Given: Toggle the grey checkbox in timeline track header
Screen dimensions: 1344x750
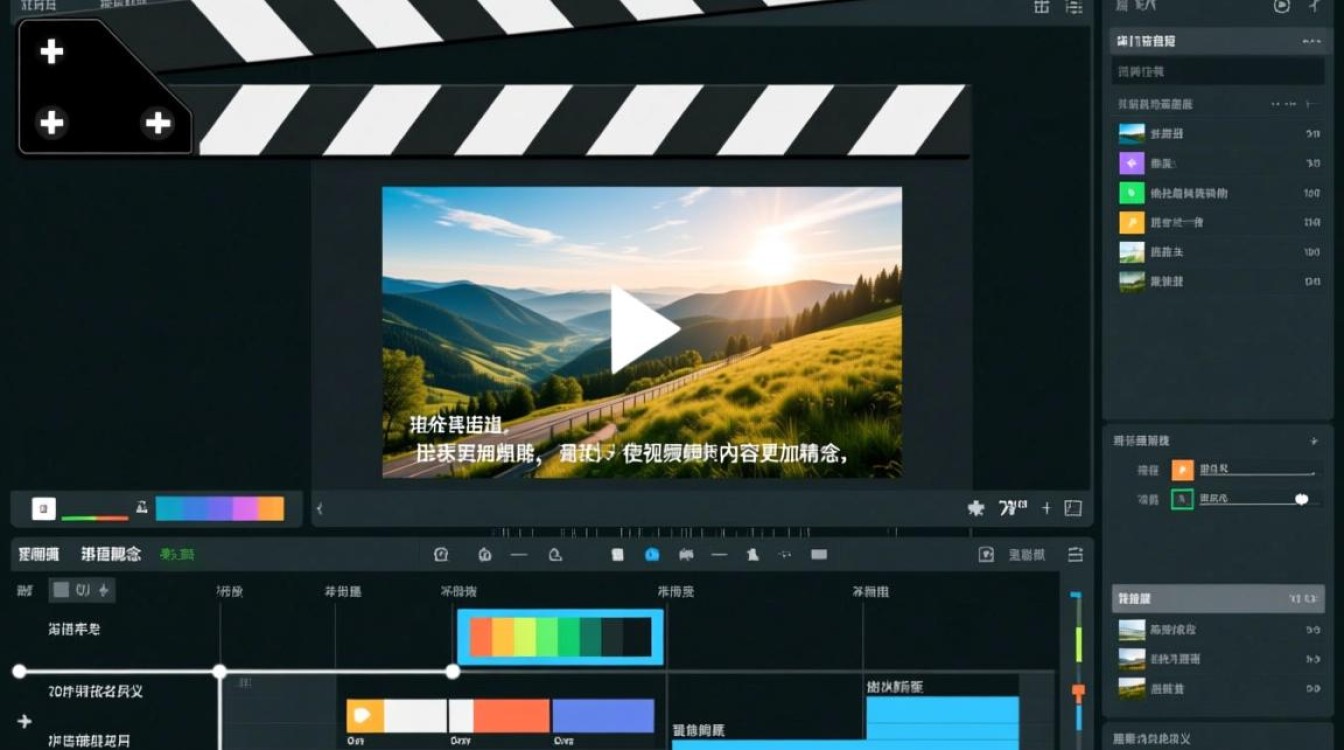Looking at the screenshot, I should pyautogui.click(x=61, y=590).
